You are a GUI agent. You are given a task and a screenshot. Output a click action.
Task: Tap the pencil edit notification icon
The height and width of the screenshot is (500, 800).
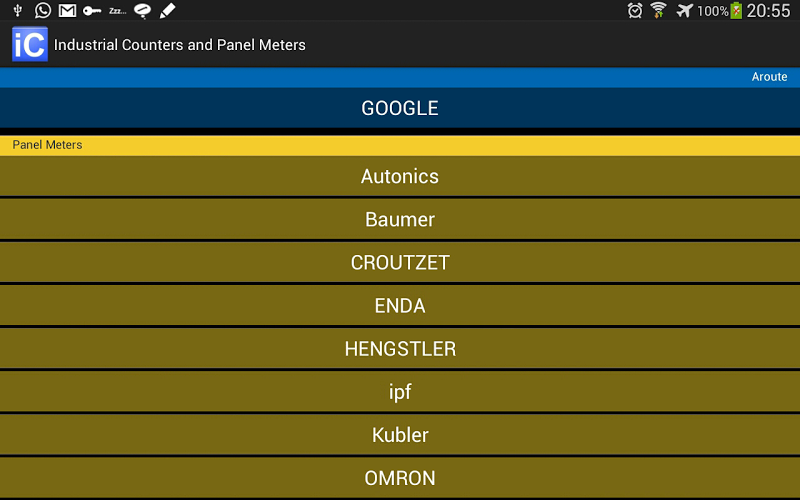(167, 10)
